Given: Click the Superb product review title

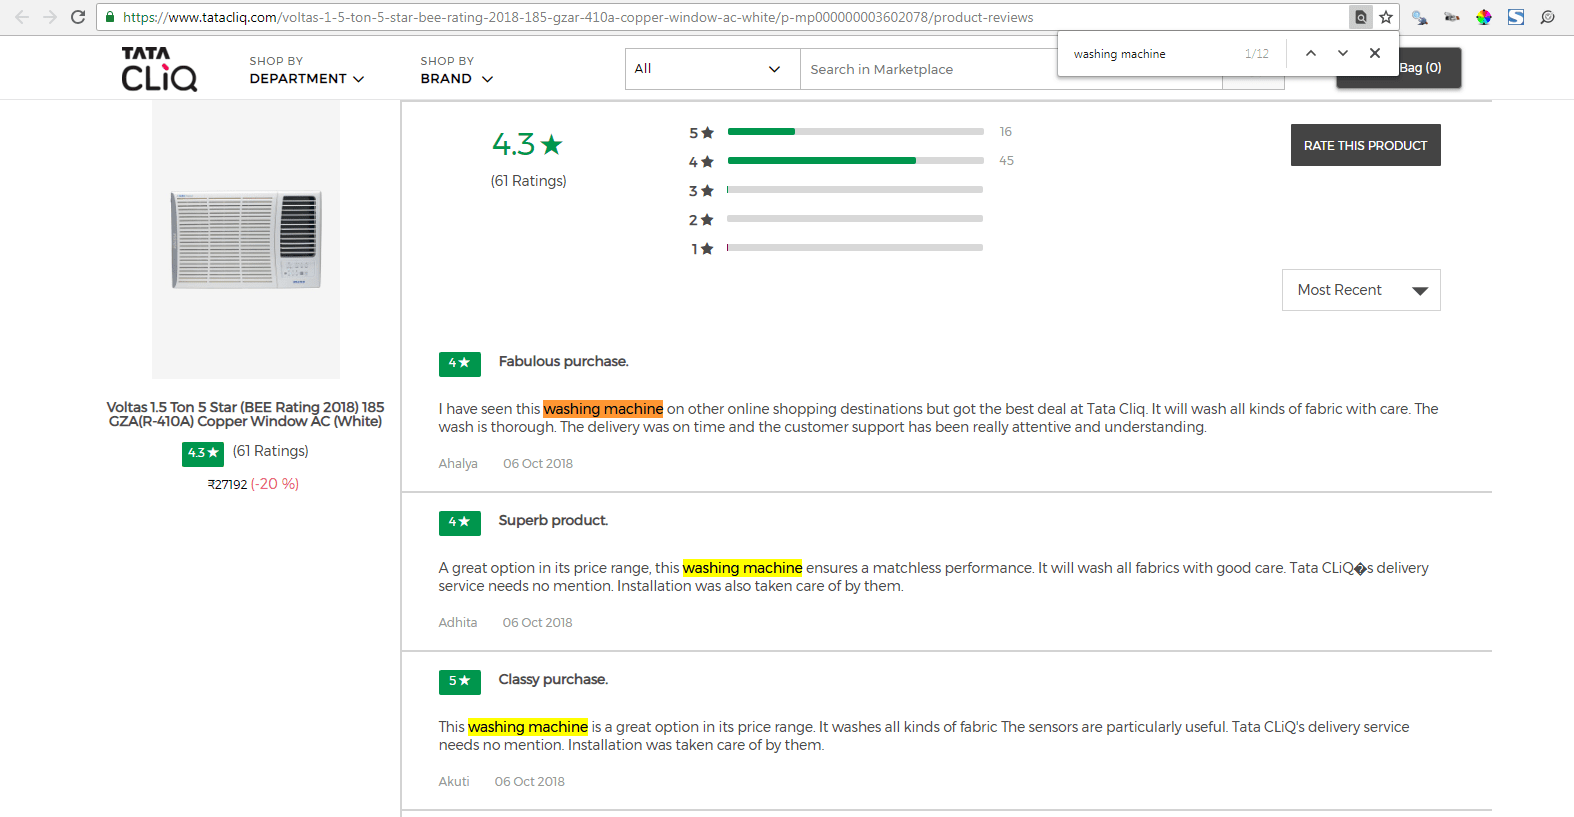Looking at the screenshot, I should coord(553,521).
